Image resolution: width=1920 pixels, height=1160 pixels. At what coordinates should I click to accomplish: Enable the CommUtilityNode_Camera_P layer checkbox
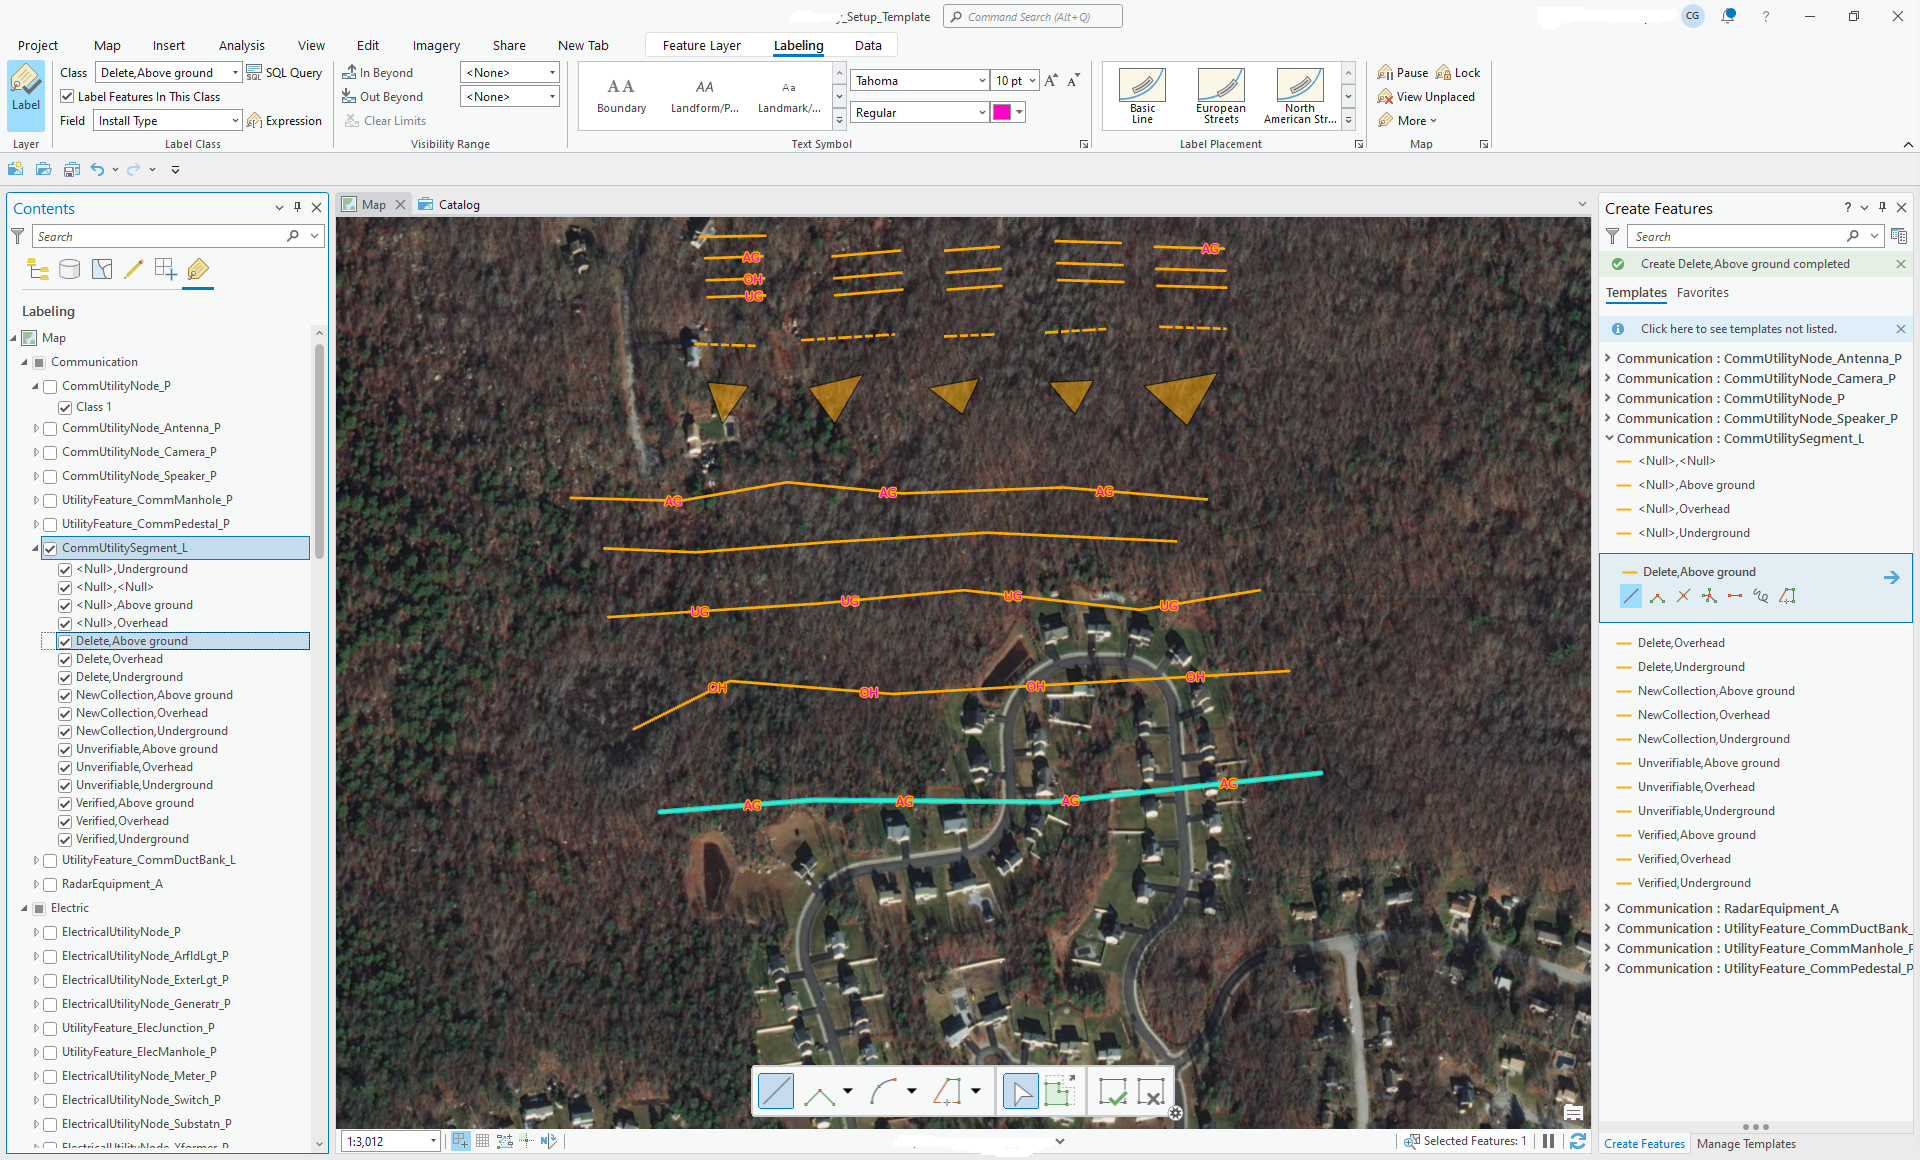tap(50, 452)
